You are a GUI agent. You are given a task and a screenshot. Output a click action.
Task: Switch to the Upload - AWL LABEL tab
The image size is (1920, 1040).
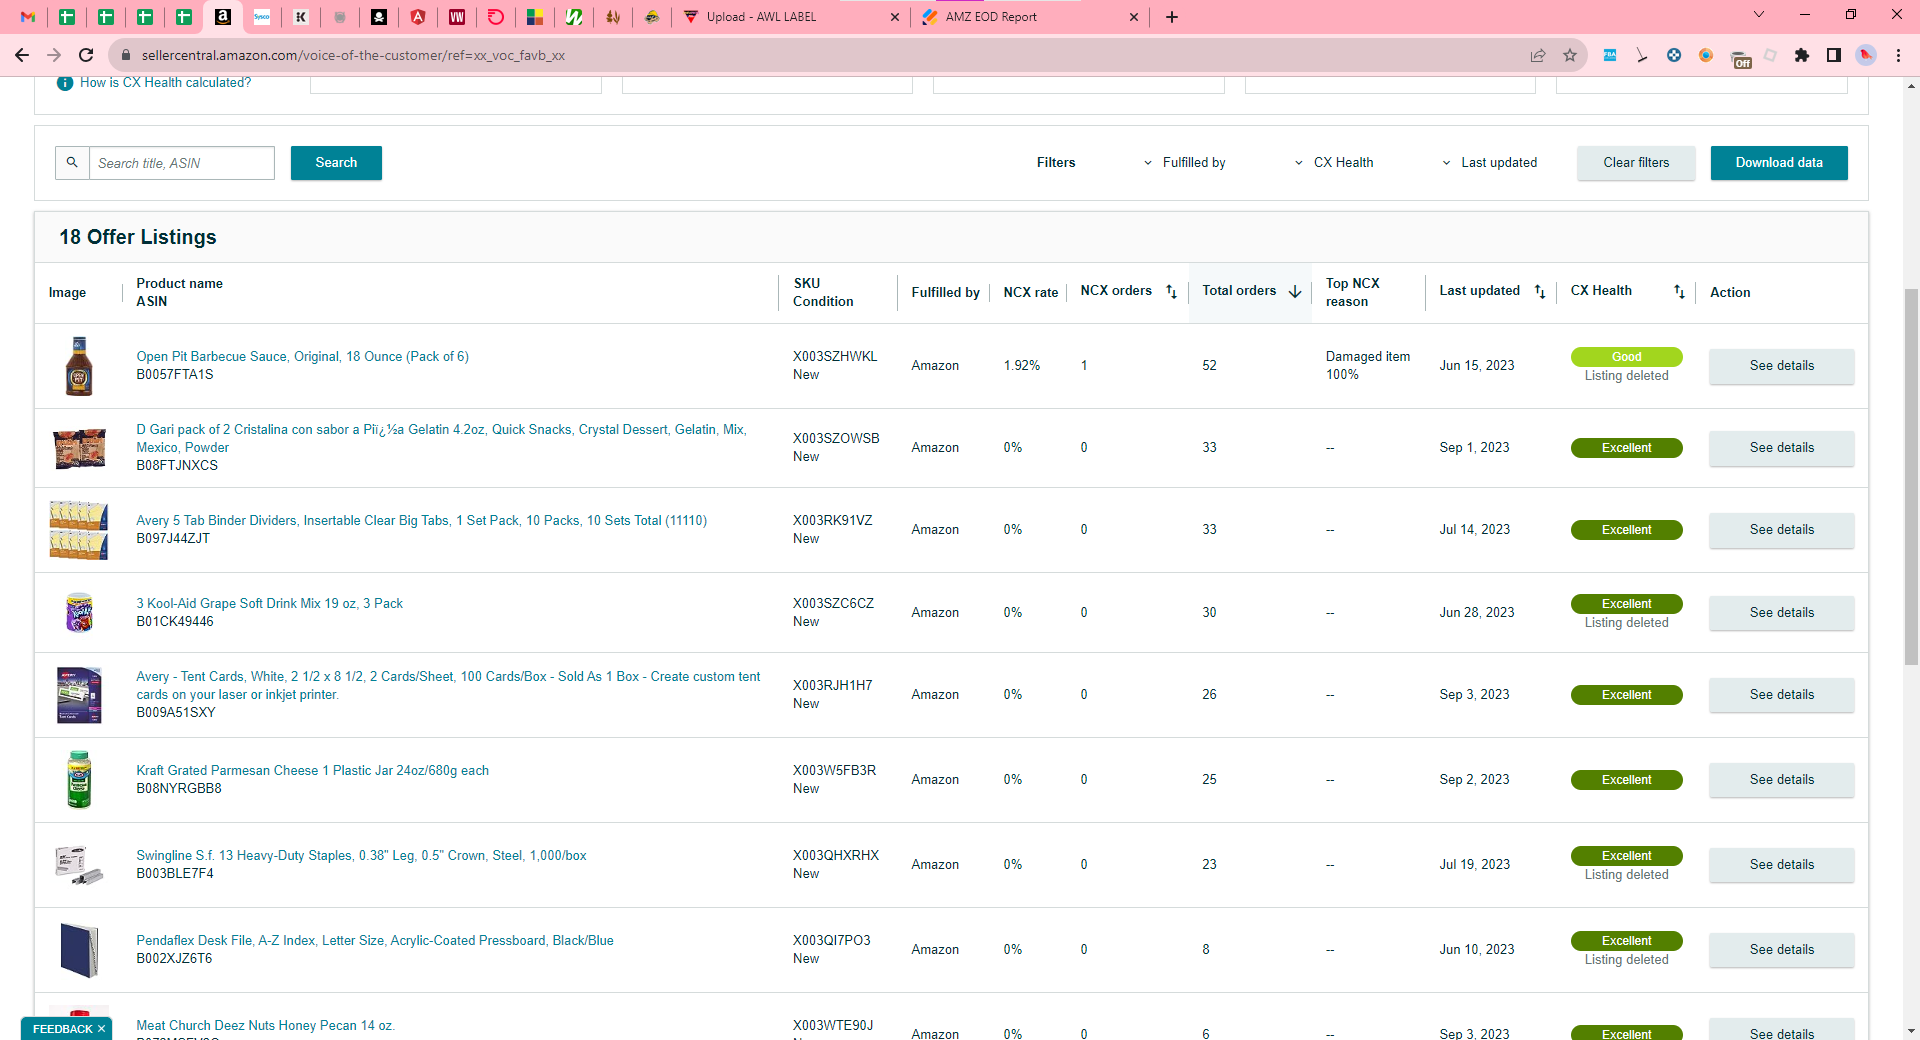click(x=789, y=17)
